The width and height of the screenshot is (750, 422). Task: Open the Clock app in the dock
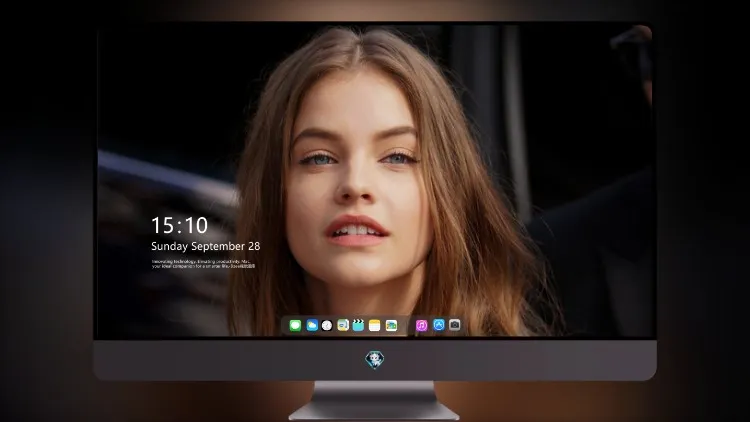327,325
